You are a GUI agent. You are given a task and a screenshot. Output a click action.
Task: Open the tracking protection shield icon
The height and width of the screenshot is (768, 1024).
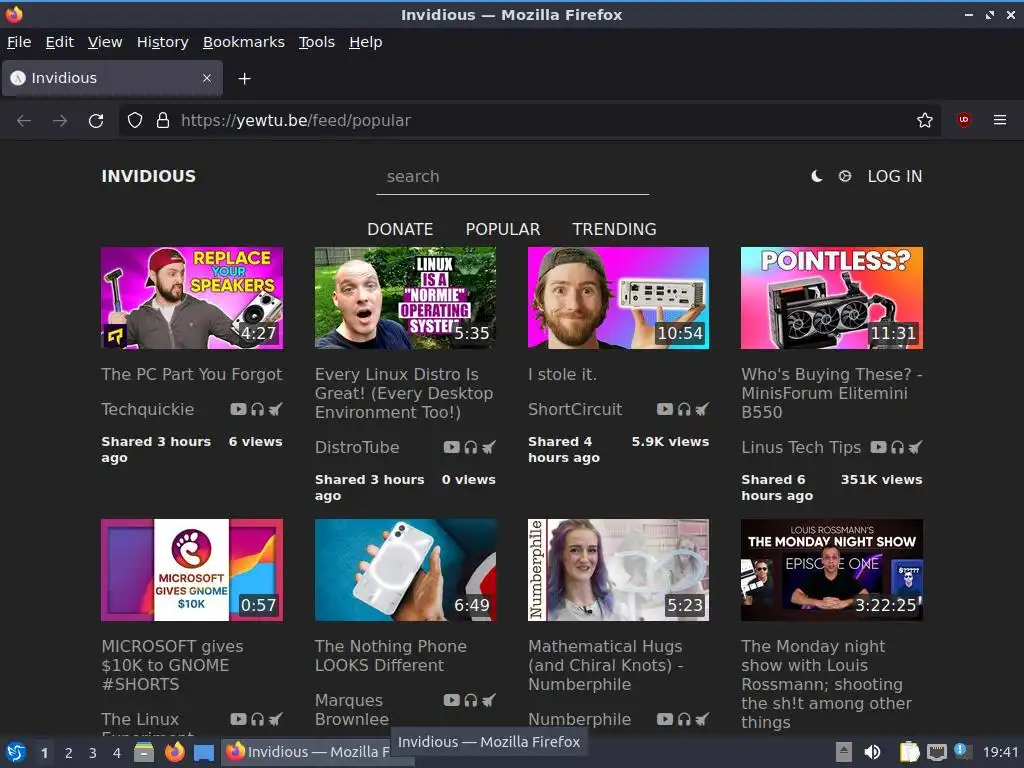coord(135,120)
